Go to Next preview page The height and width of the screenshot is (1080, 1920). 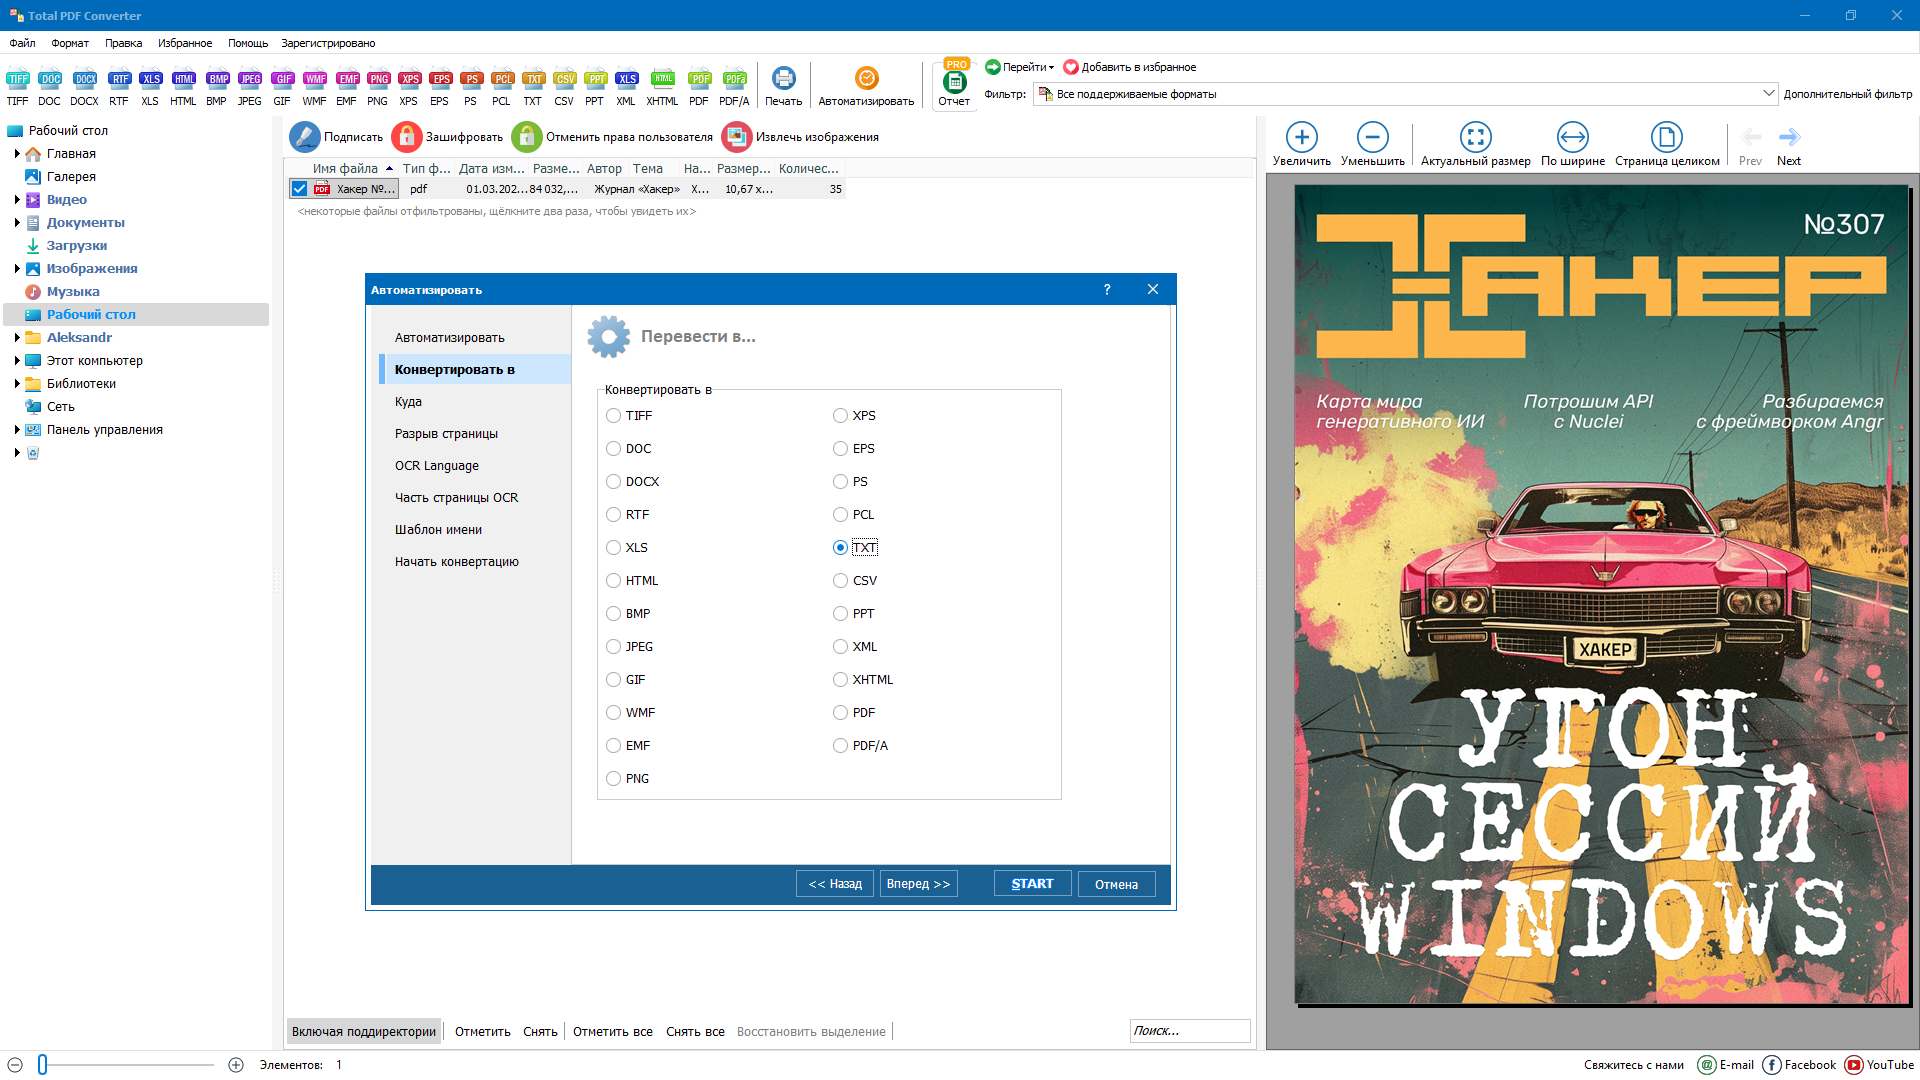(1789, 144)
